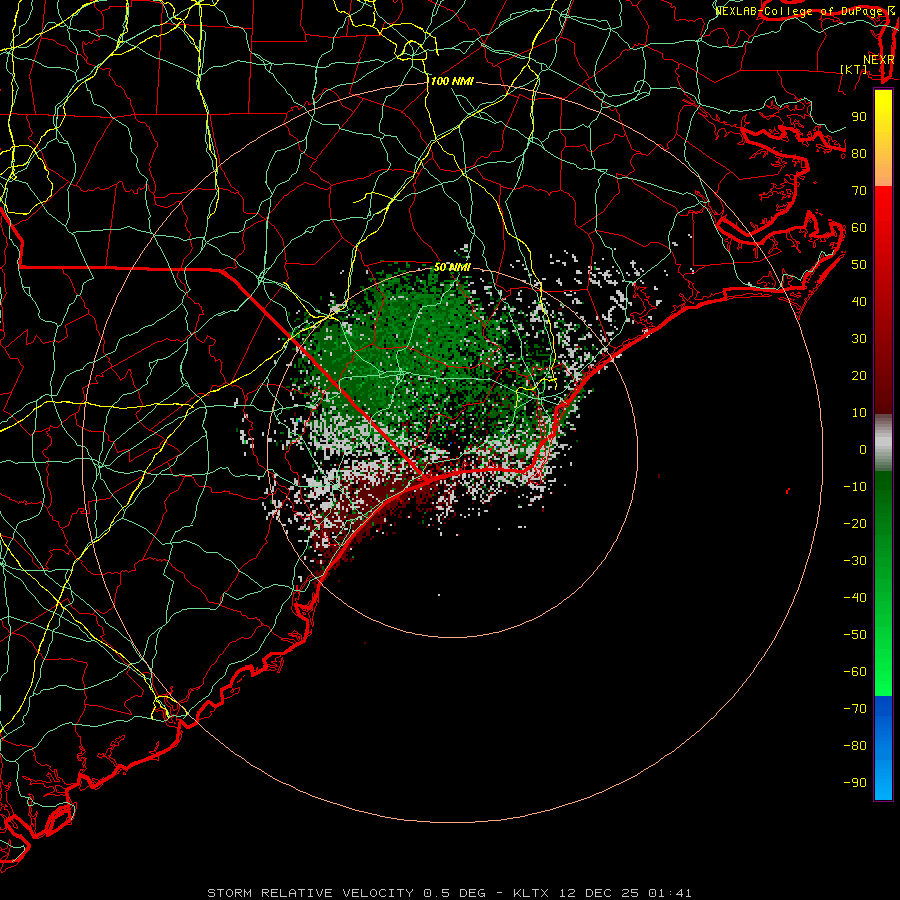This screenshot has height=900, width=900.
Task: Click the KLTX station identifier in caption
Action: [531, 893]
